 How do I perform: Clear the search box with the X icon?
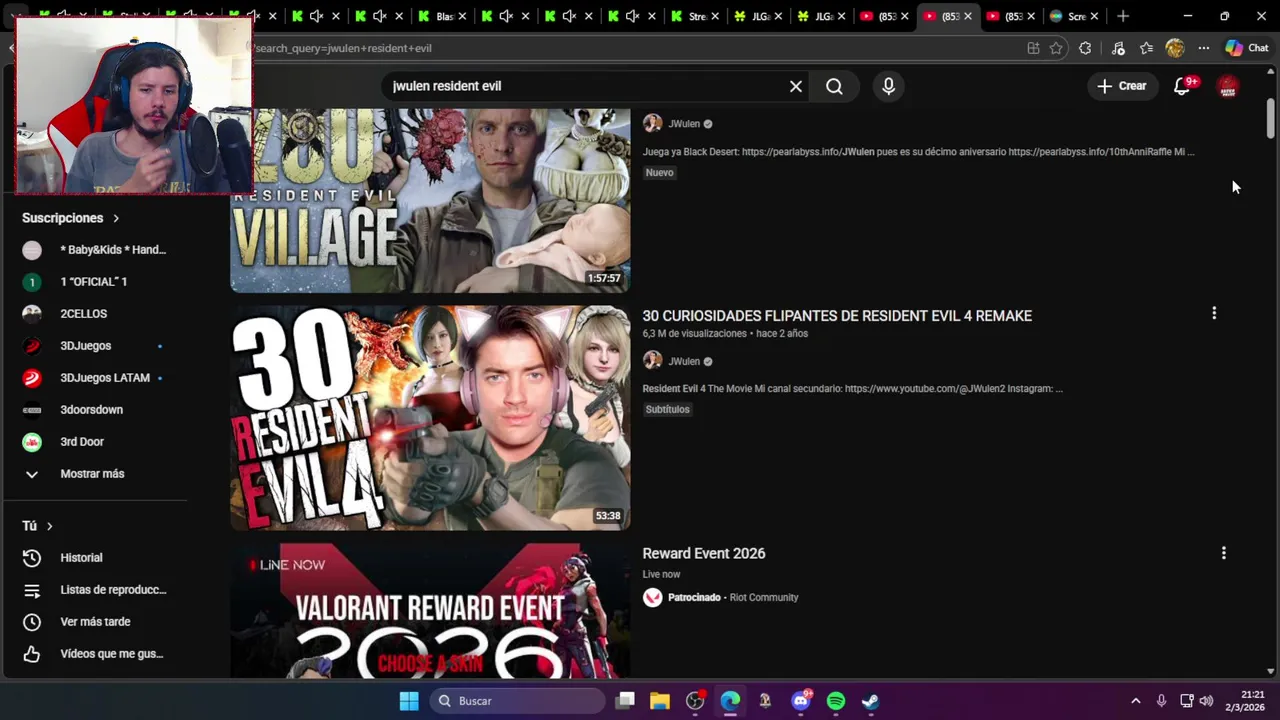796,86
